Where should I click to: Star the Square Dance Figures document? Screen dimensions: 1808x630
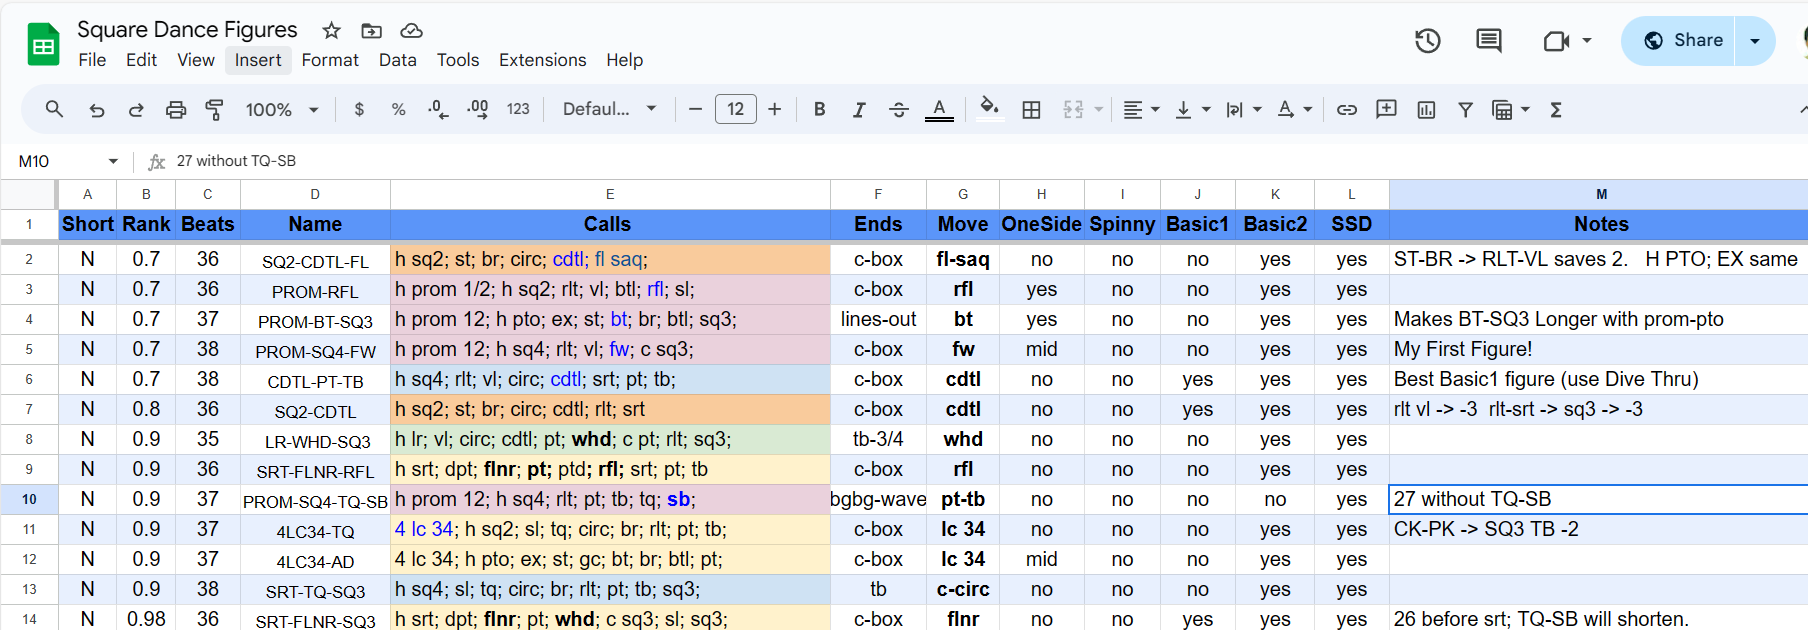[x=332, y=31]
